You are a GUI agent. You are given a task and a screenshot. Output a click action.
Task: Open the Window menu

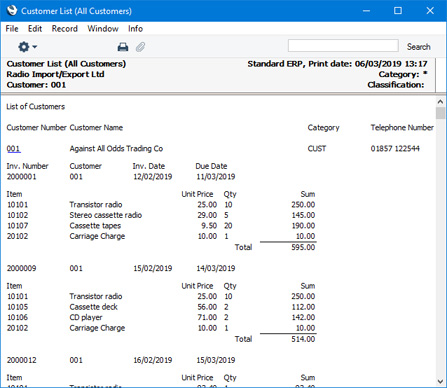pos(103,29)
